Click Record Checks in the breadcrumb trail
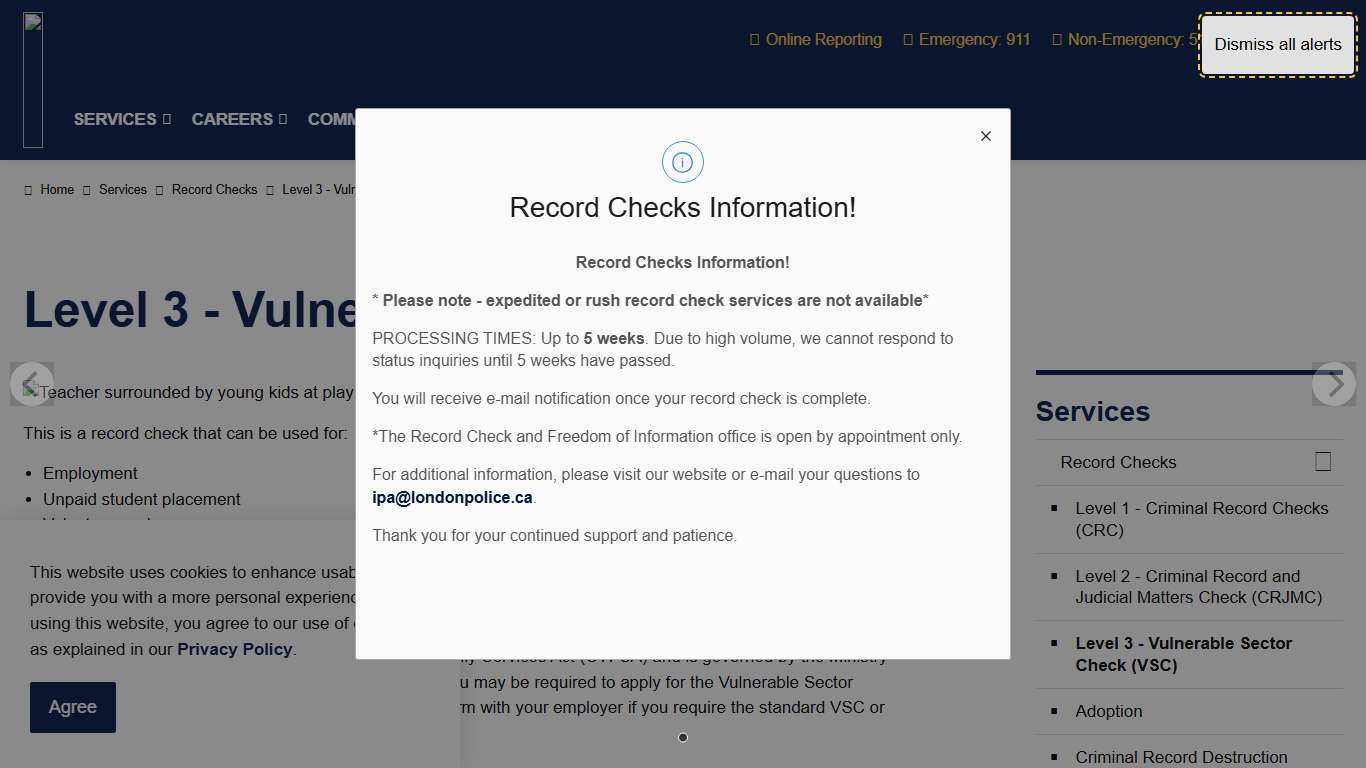 [x=214, y=189]
